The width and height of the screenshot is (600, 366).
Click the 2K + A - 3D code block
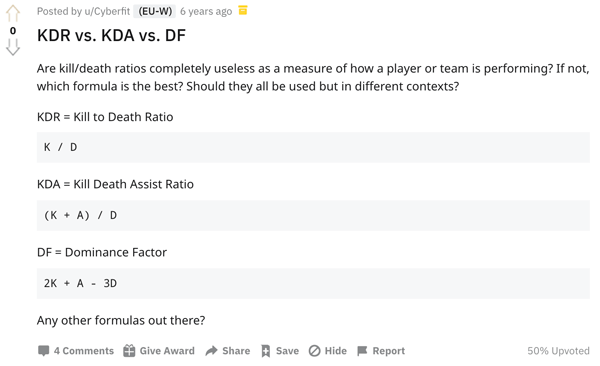point(313,283)
